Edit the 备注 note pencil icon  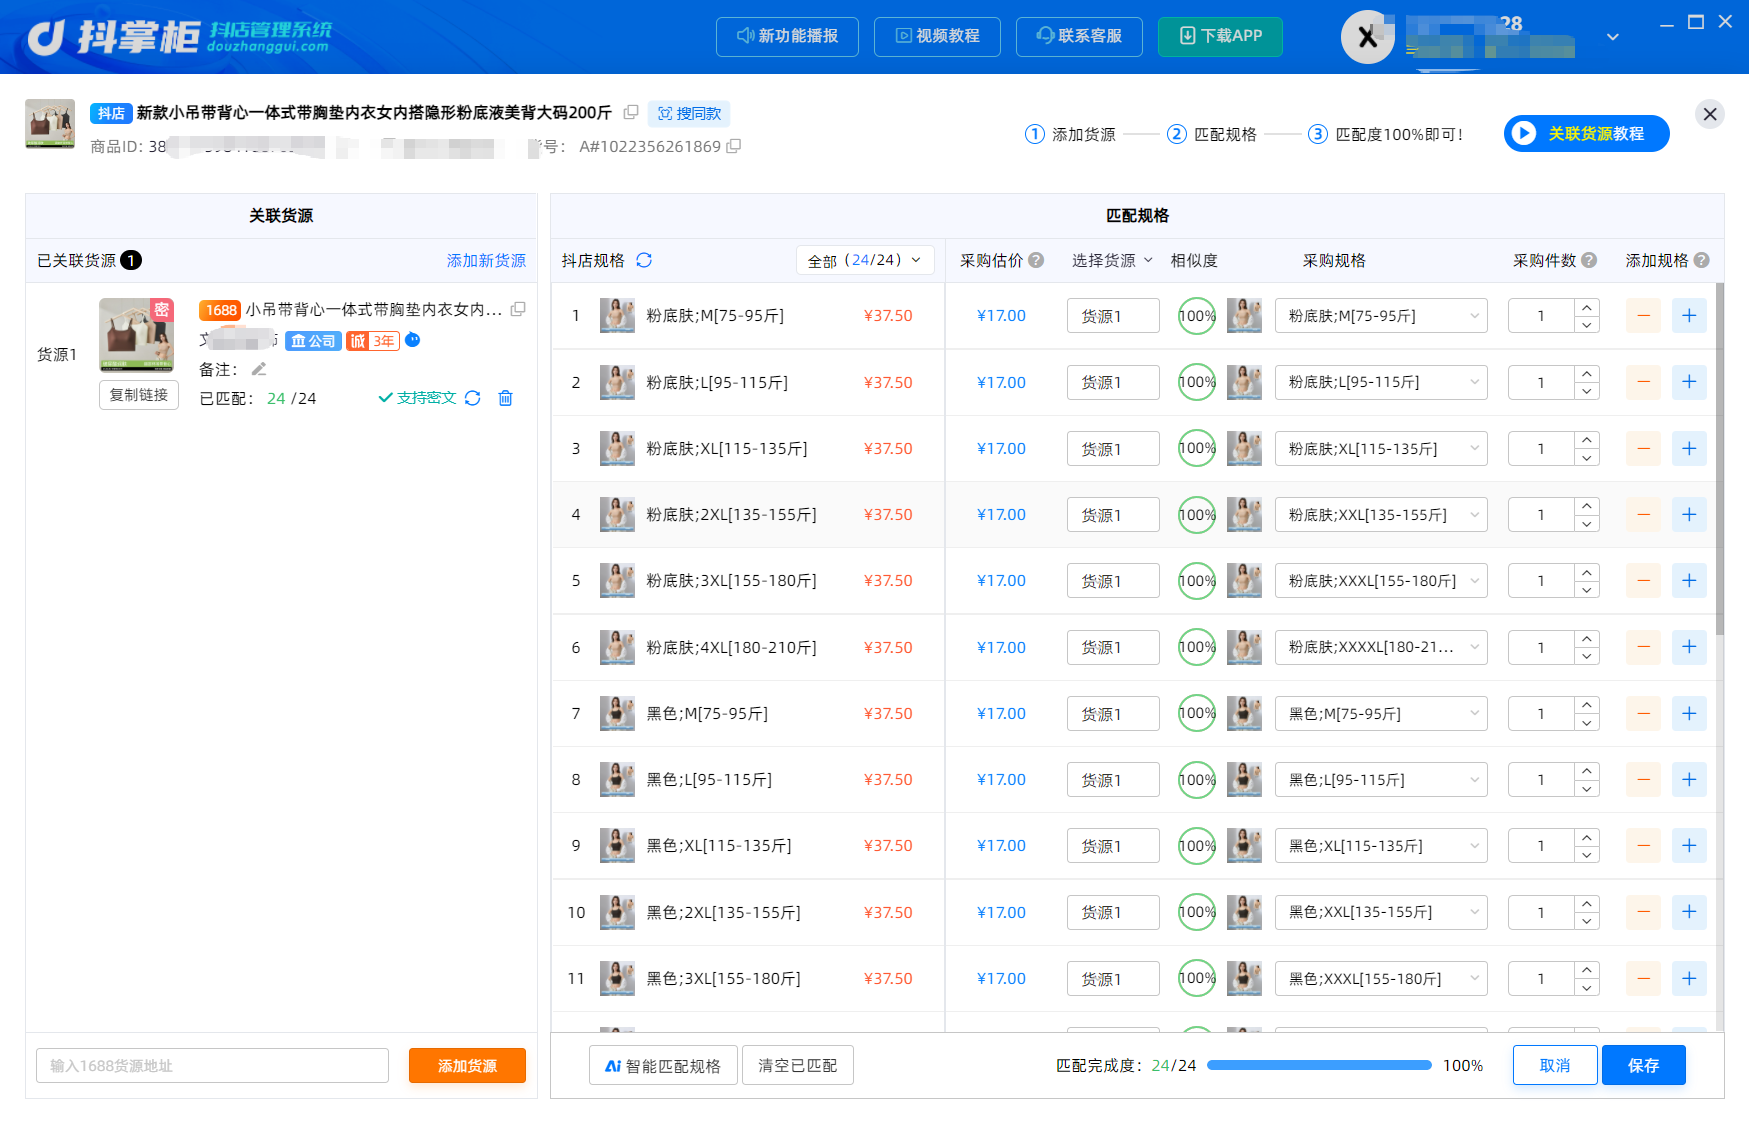(259, 369)
